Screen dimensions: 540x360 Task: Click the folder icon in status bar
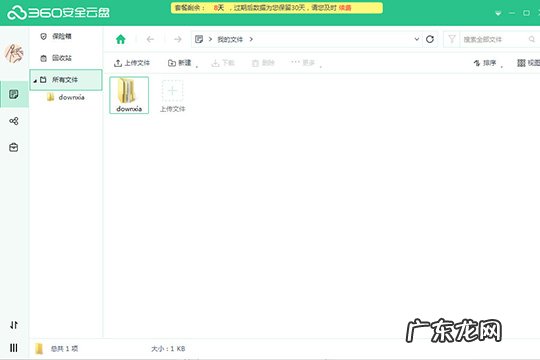point(39,349)
